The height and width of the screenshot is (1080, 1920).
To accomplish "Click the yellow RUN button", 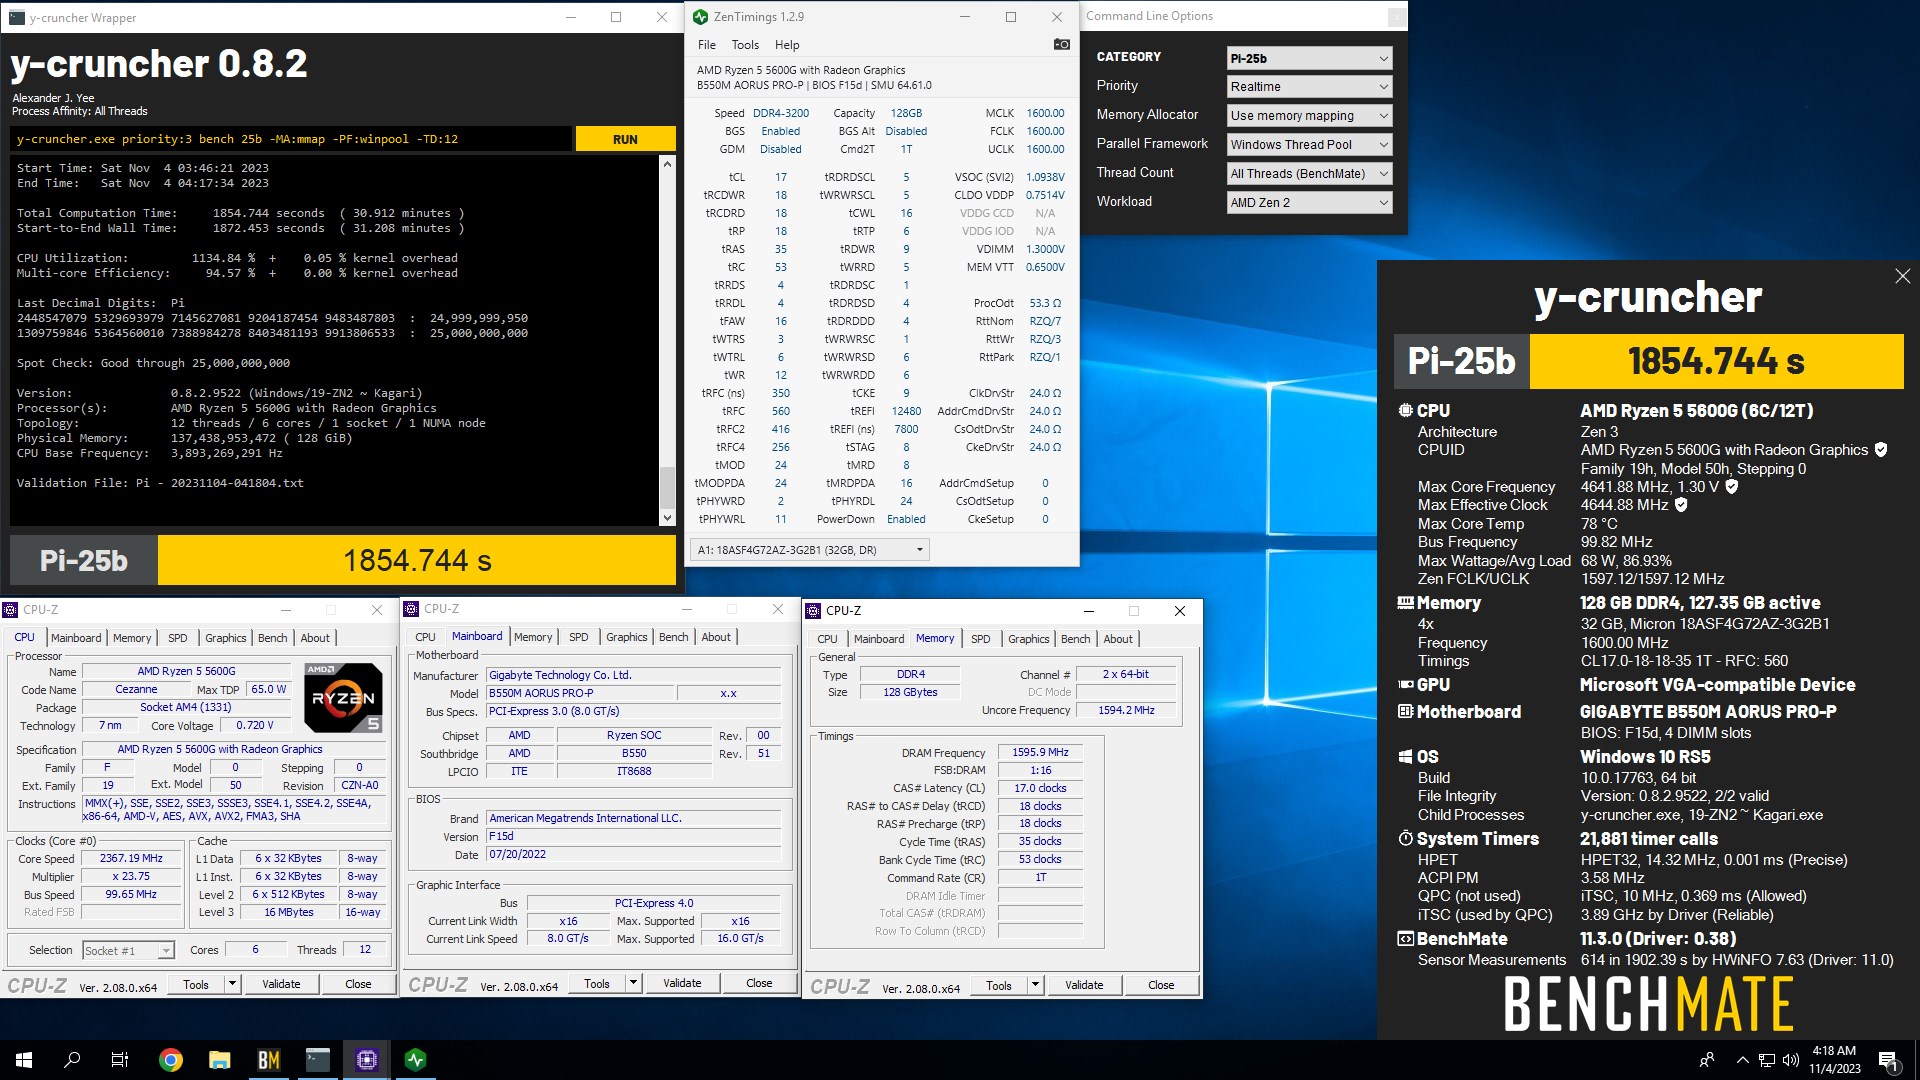I will click(625, 139).
